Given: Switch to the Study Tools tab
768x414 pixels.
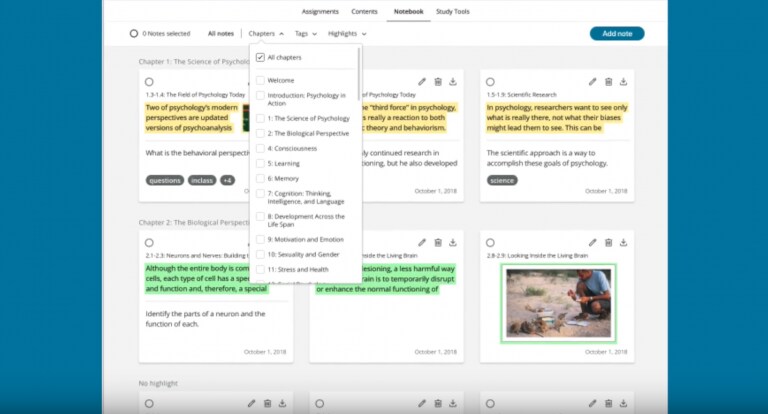Looking at the screenshot, I should pos(452,11).
